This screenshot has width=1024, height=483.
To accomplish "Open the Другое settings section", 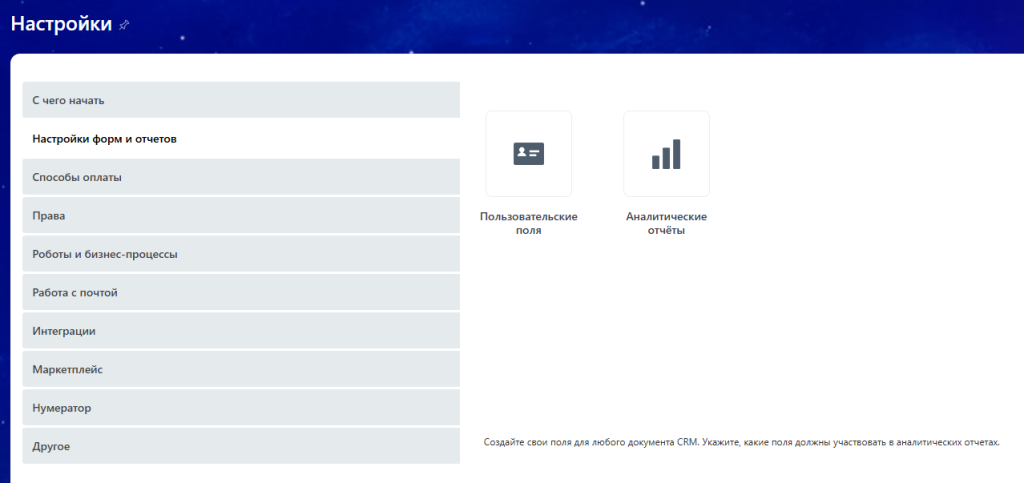I will [x=240, y=446].
